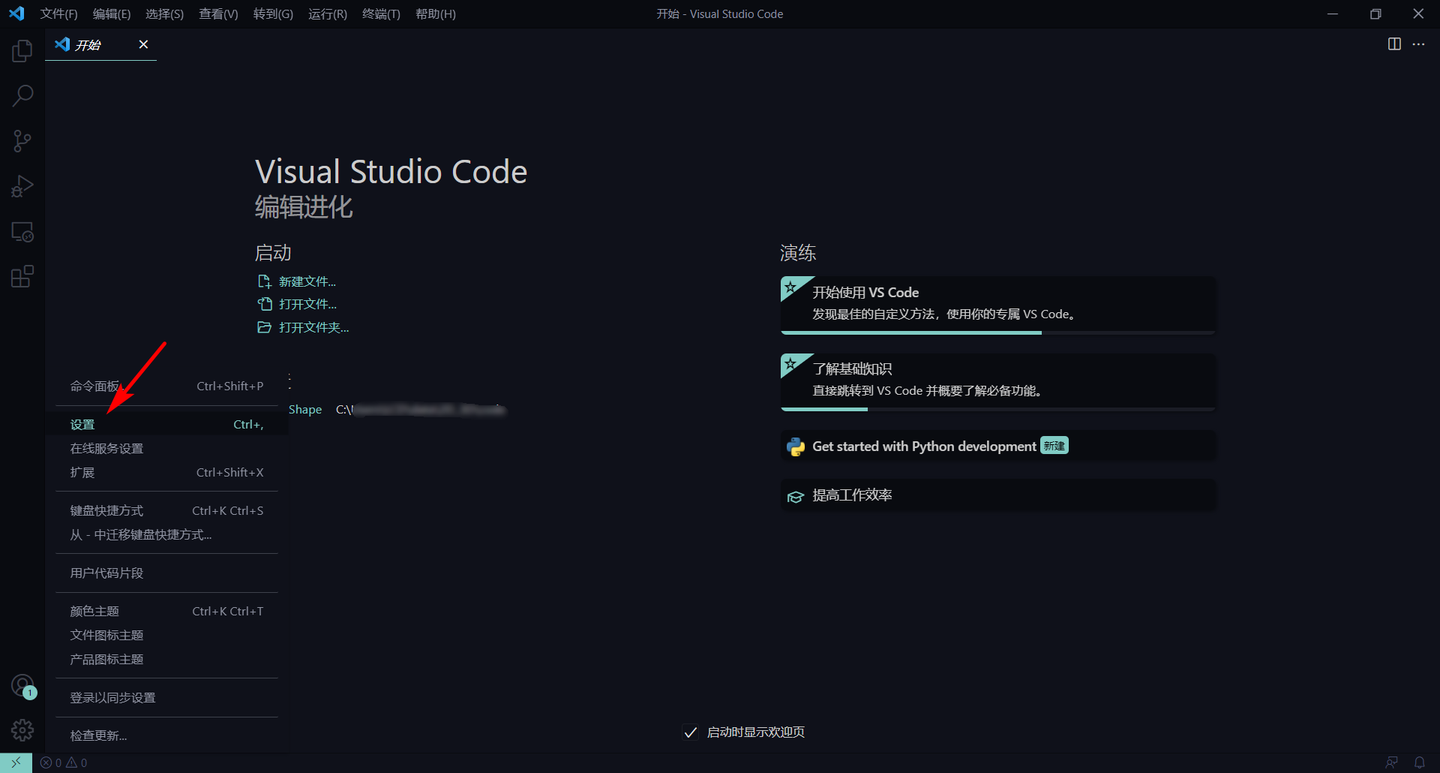The height and width of the screenshot is (773, 1440).
Task: Open the 选择(S) menu
Action: point(165,14)
